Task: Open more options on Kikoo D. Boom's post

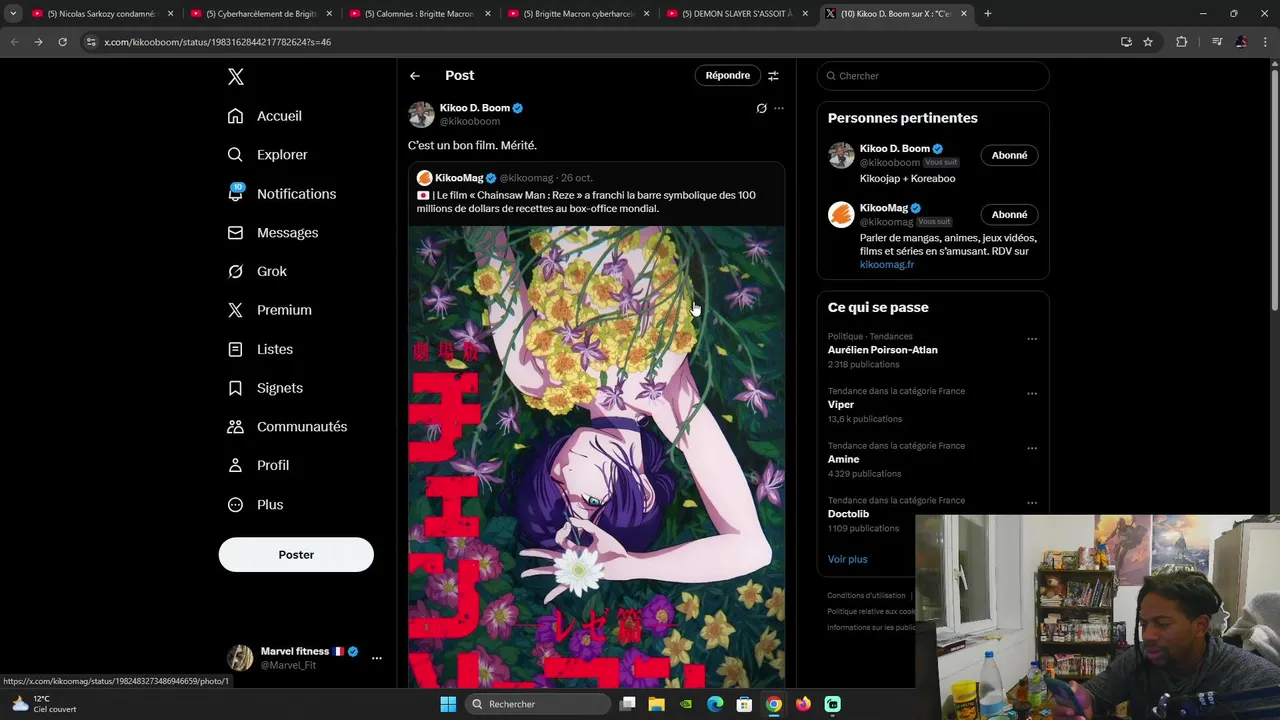Action: coord(779,108)
